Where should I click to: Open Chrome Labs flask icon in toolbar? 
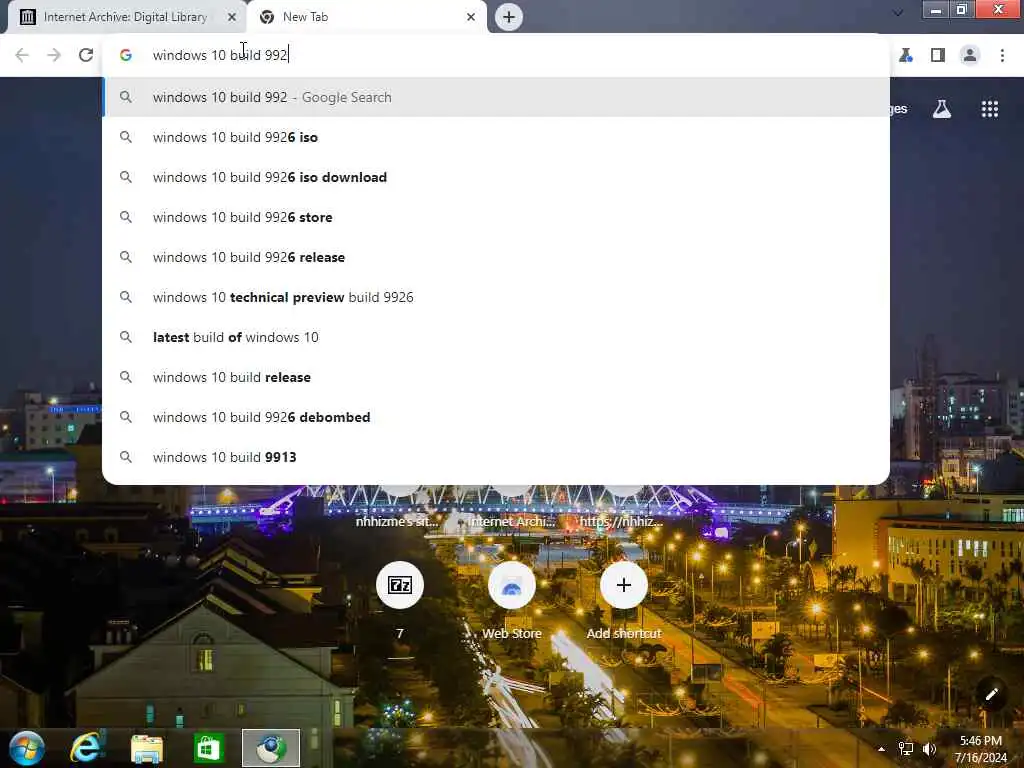[906, 56]
